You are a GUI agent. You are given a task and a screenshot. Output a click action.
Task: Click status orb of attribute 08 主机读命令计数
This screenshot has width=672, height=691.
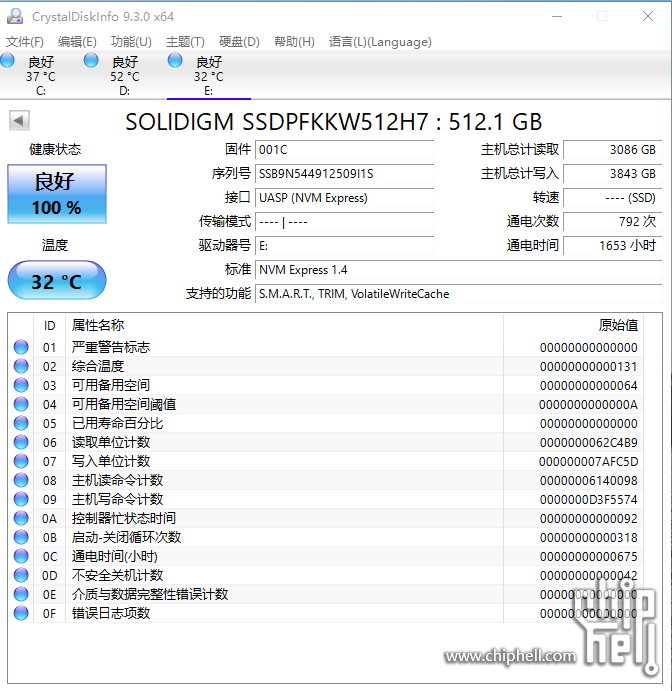pos(21,480)
